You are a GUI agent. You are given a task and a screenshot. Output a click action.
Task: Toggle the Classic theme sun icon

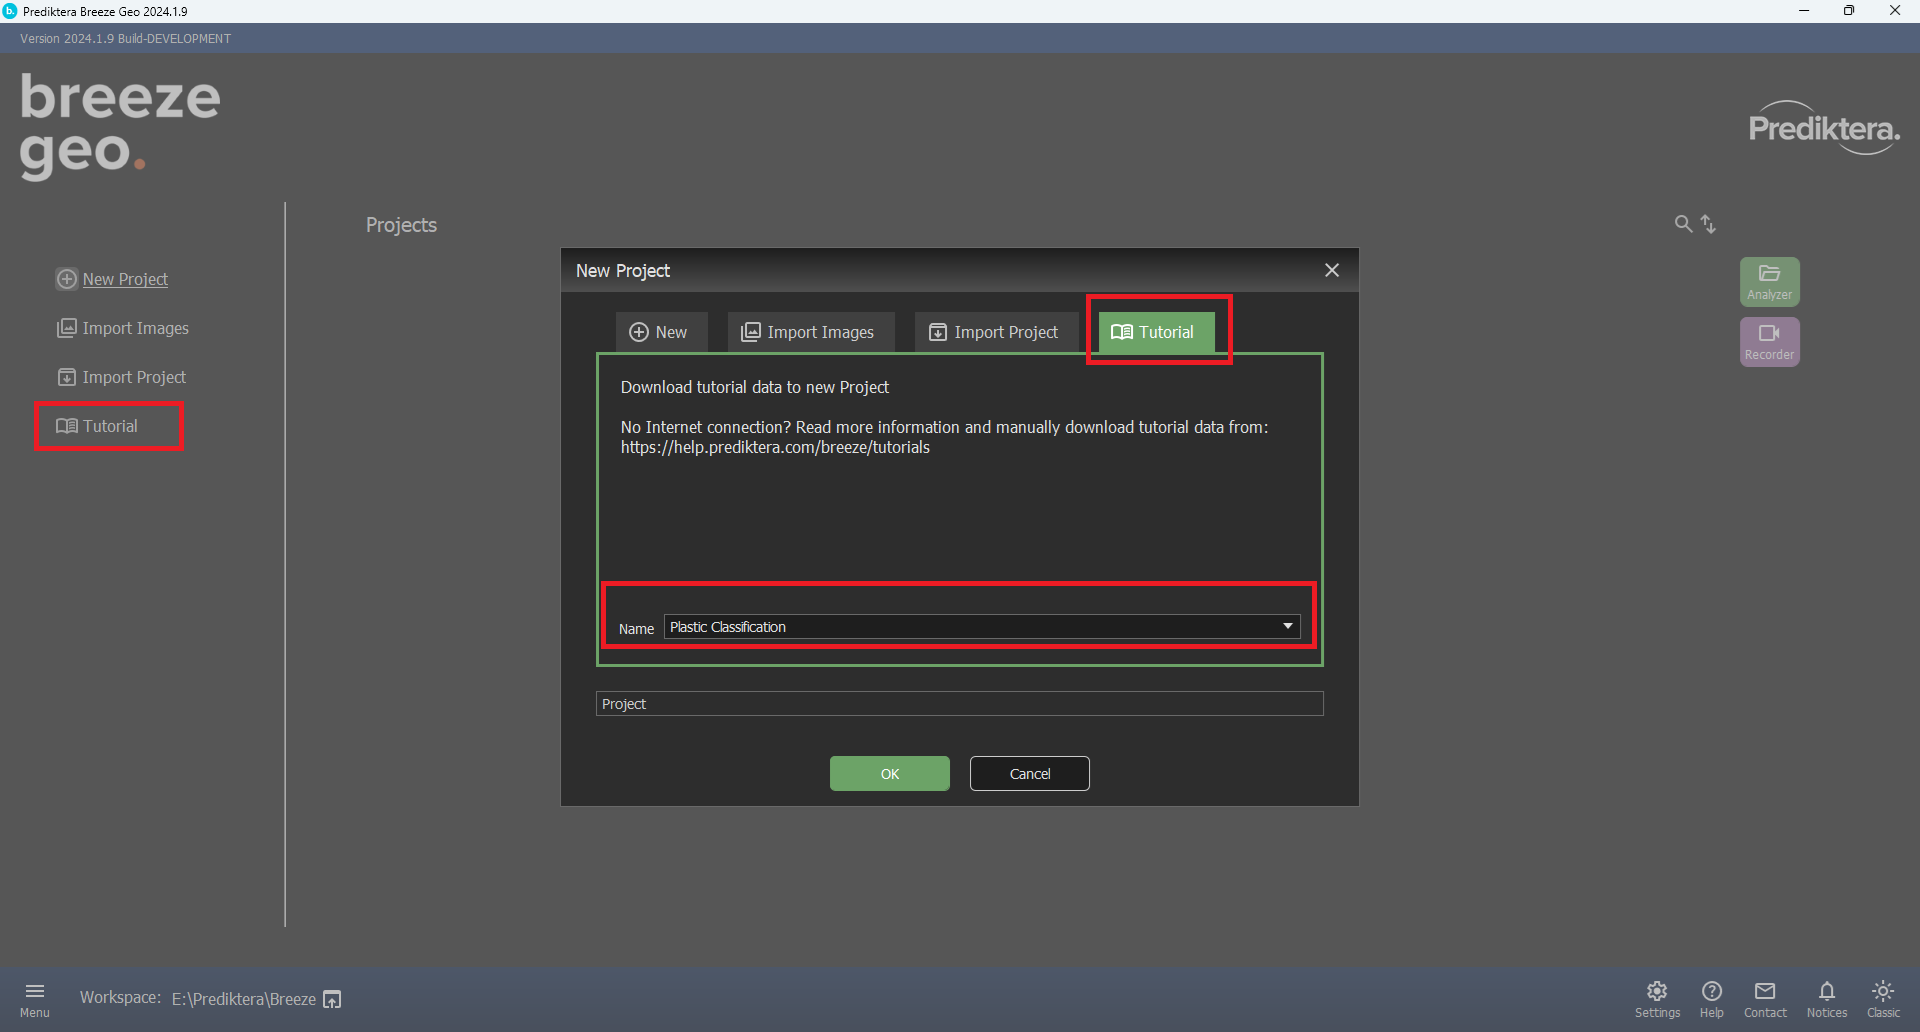1883,998
